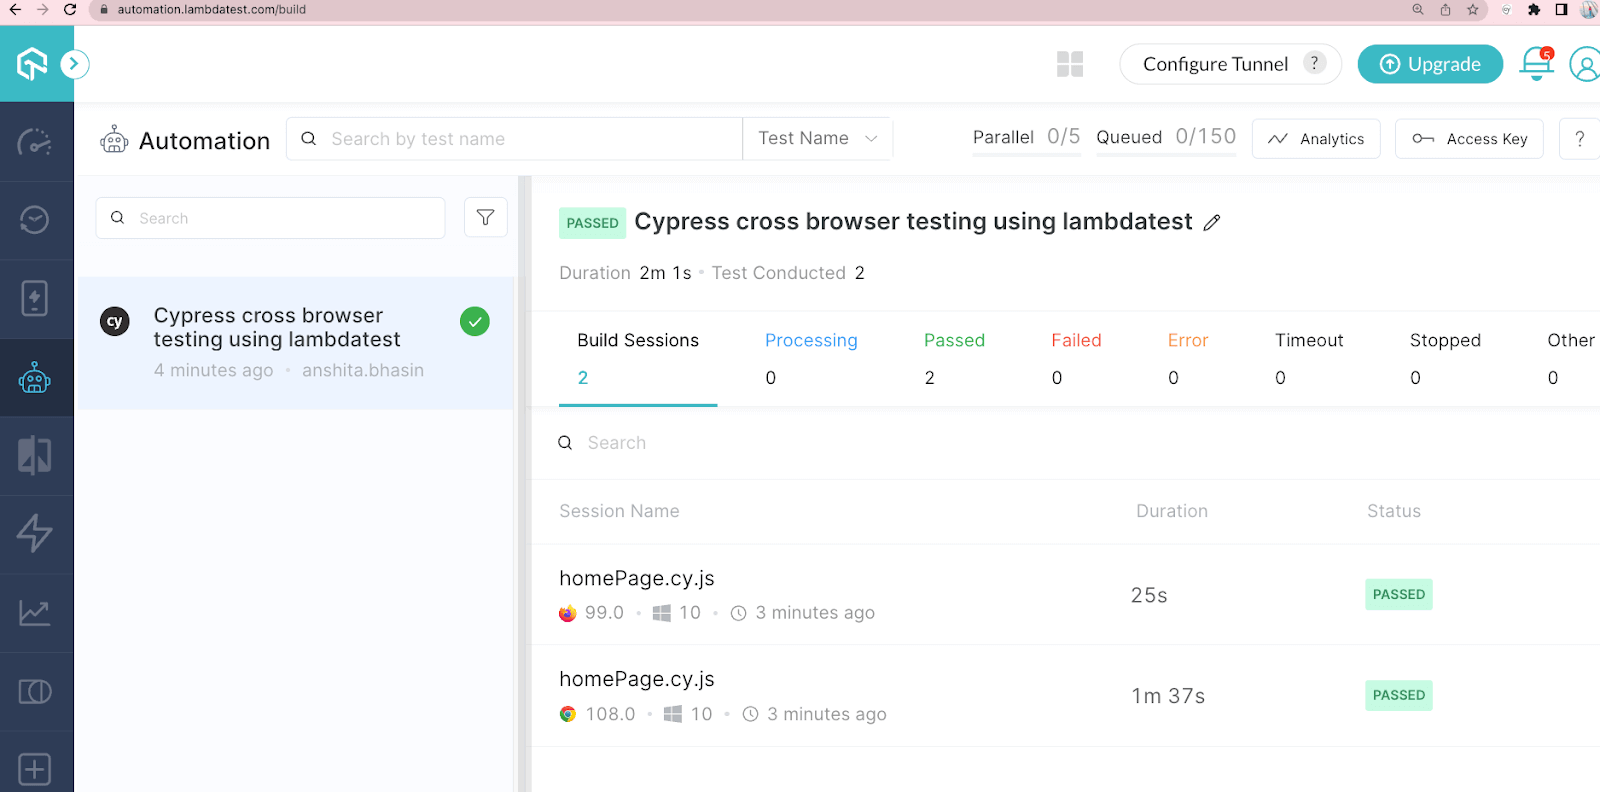Image resolution: width=1600 pixels, height=792 pixels.
Task: Open the Test Name dropdown
Action: (x=818, y=139)
